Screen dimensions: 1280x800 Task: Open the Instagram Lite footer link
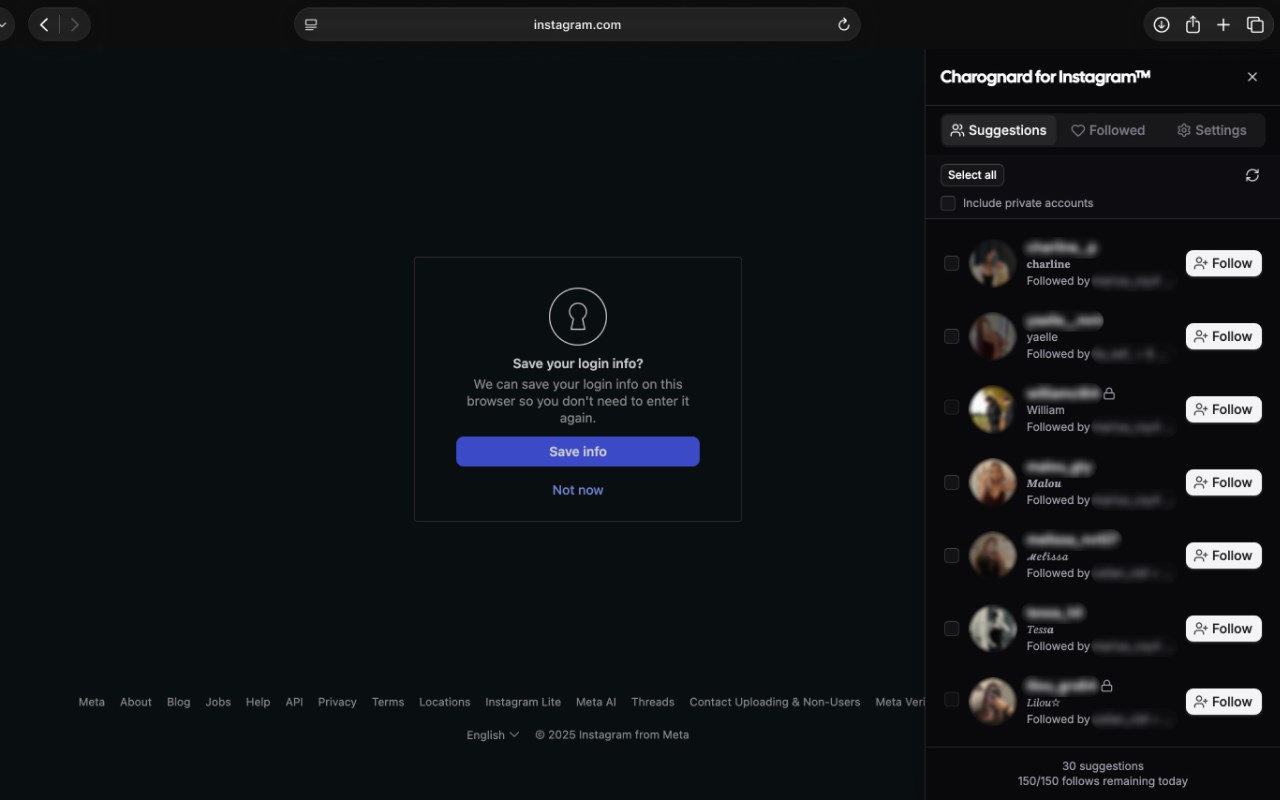[523, 702]
